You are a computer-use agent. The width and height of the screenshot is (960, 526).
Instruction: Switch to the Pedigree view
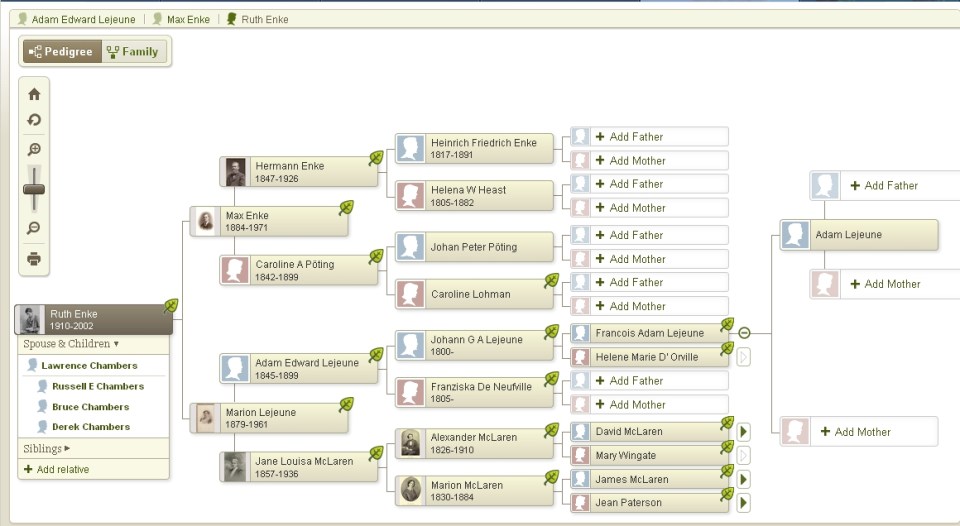coord(60,52)
